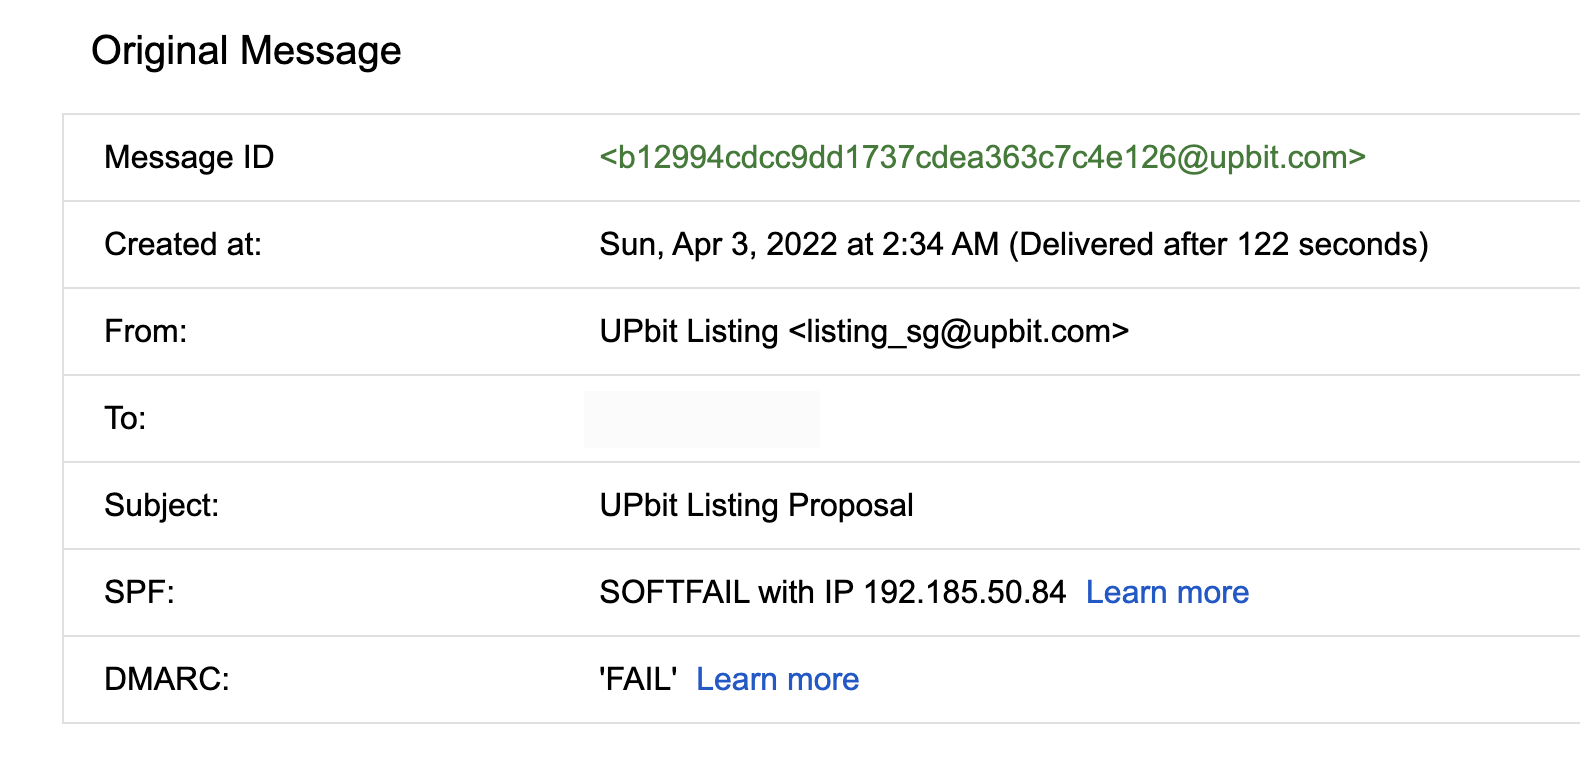Click the DMARC 'FAIL' result text
The width and height of the screenshot is (1580, 764).
click(638, 680)
